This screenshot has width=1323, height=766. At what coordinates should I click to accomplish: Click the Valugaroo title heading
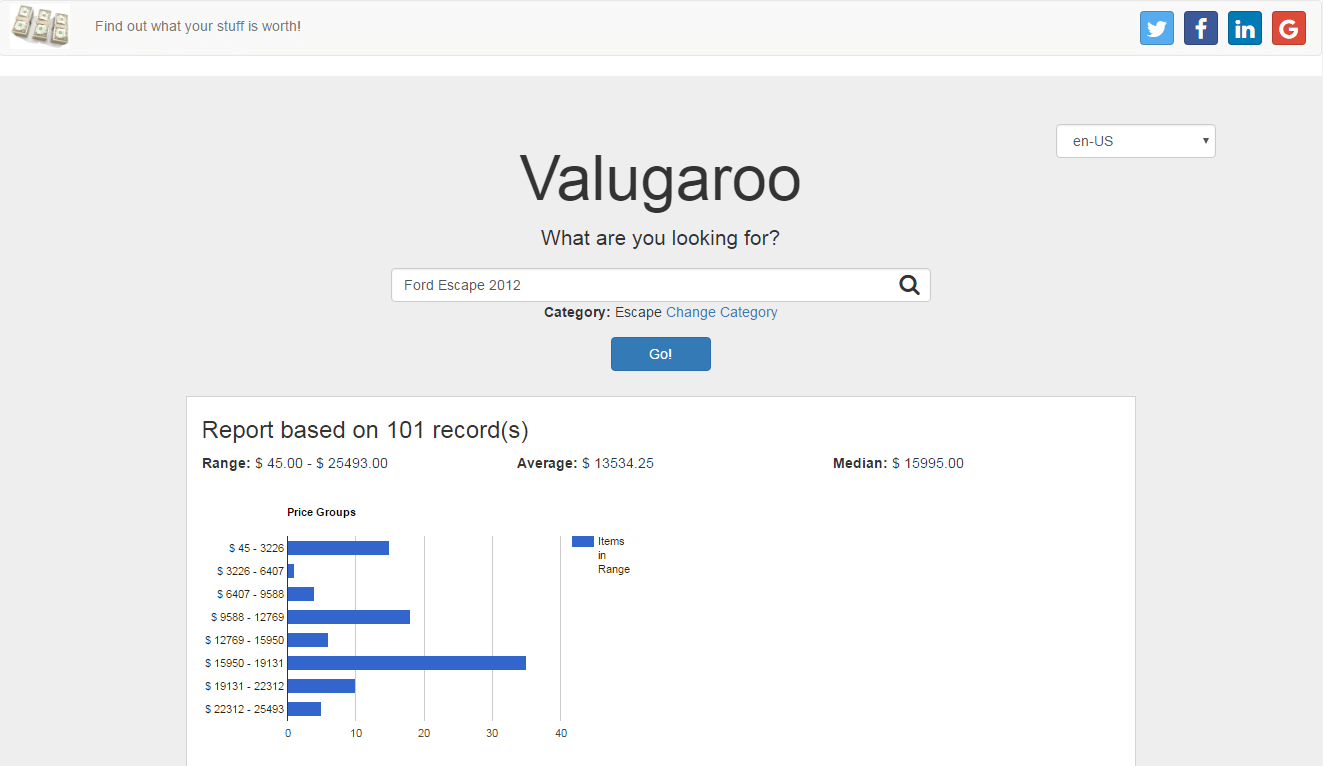click(x=660, y=179)
